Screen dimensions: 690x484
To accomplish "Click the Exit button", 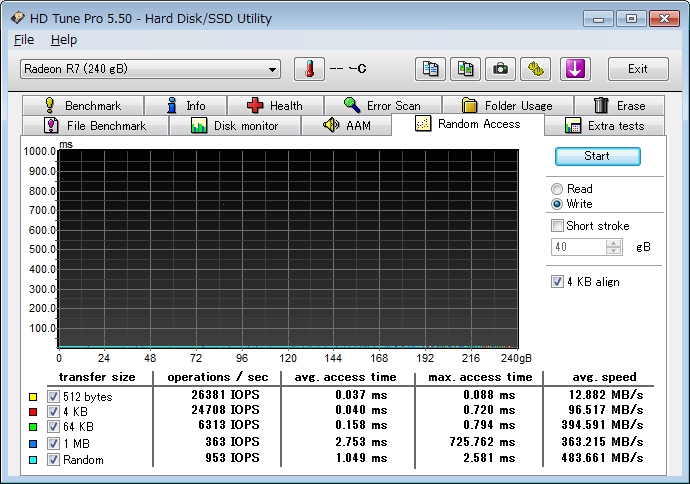I will pos(637,69).
